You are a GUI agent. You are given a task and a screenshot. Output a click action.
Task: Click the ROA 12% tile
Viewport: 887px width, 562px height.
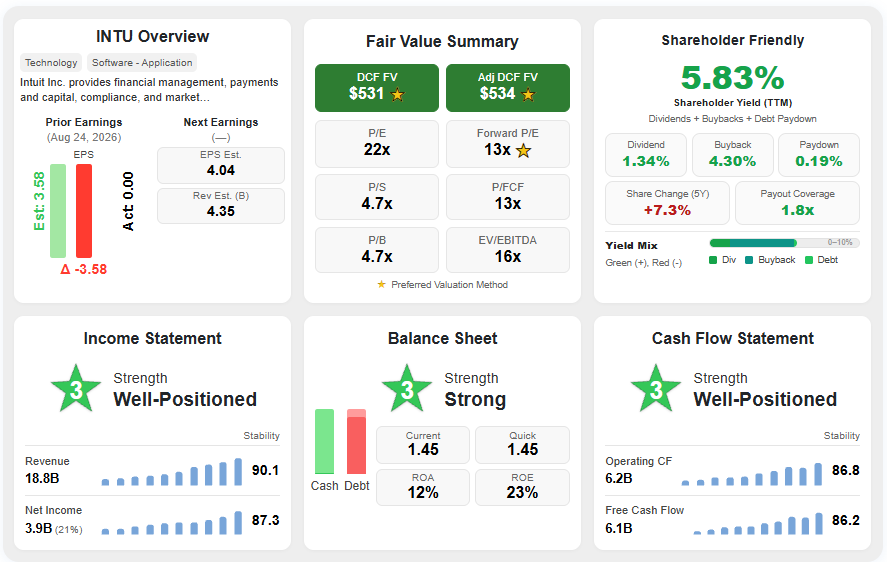[423, 487]
